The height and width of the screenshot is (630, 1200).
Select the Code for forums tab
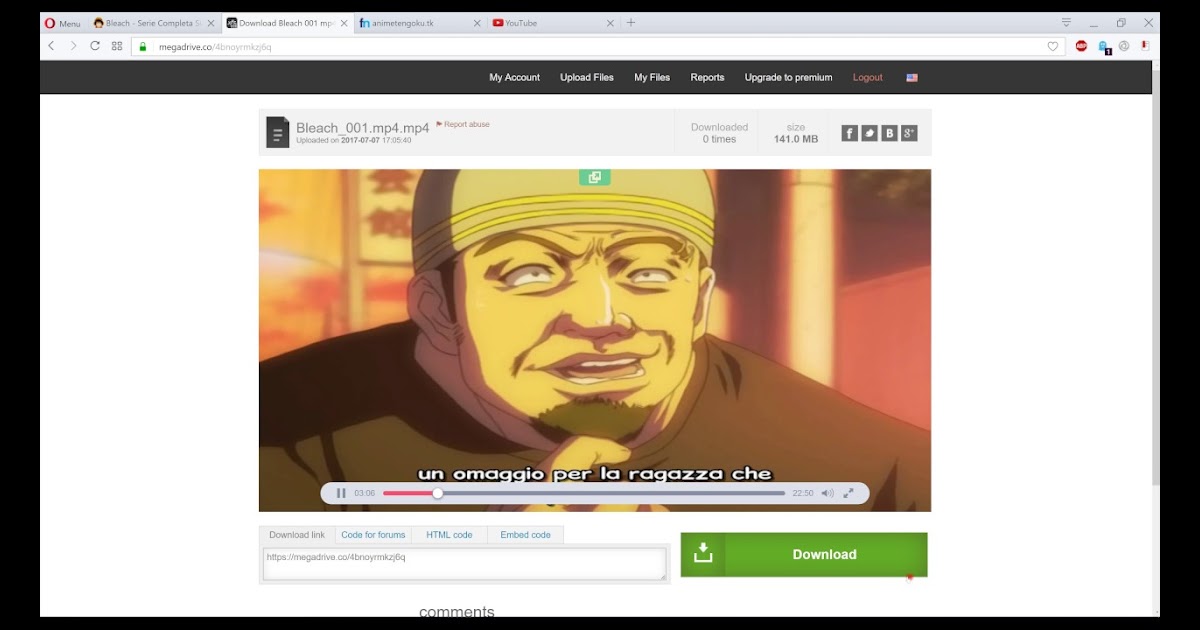373,535
